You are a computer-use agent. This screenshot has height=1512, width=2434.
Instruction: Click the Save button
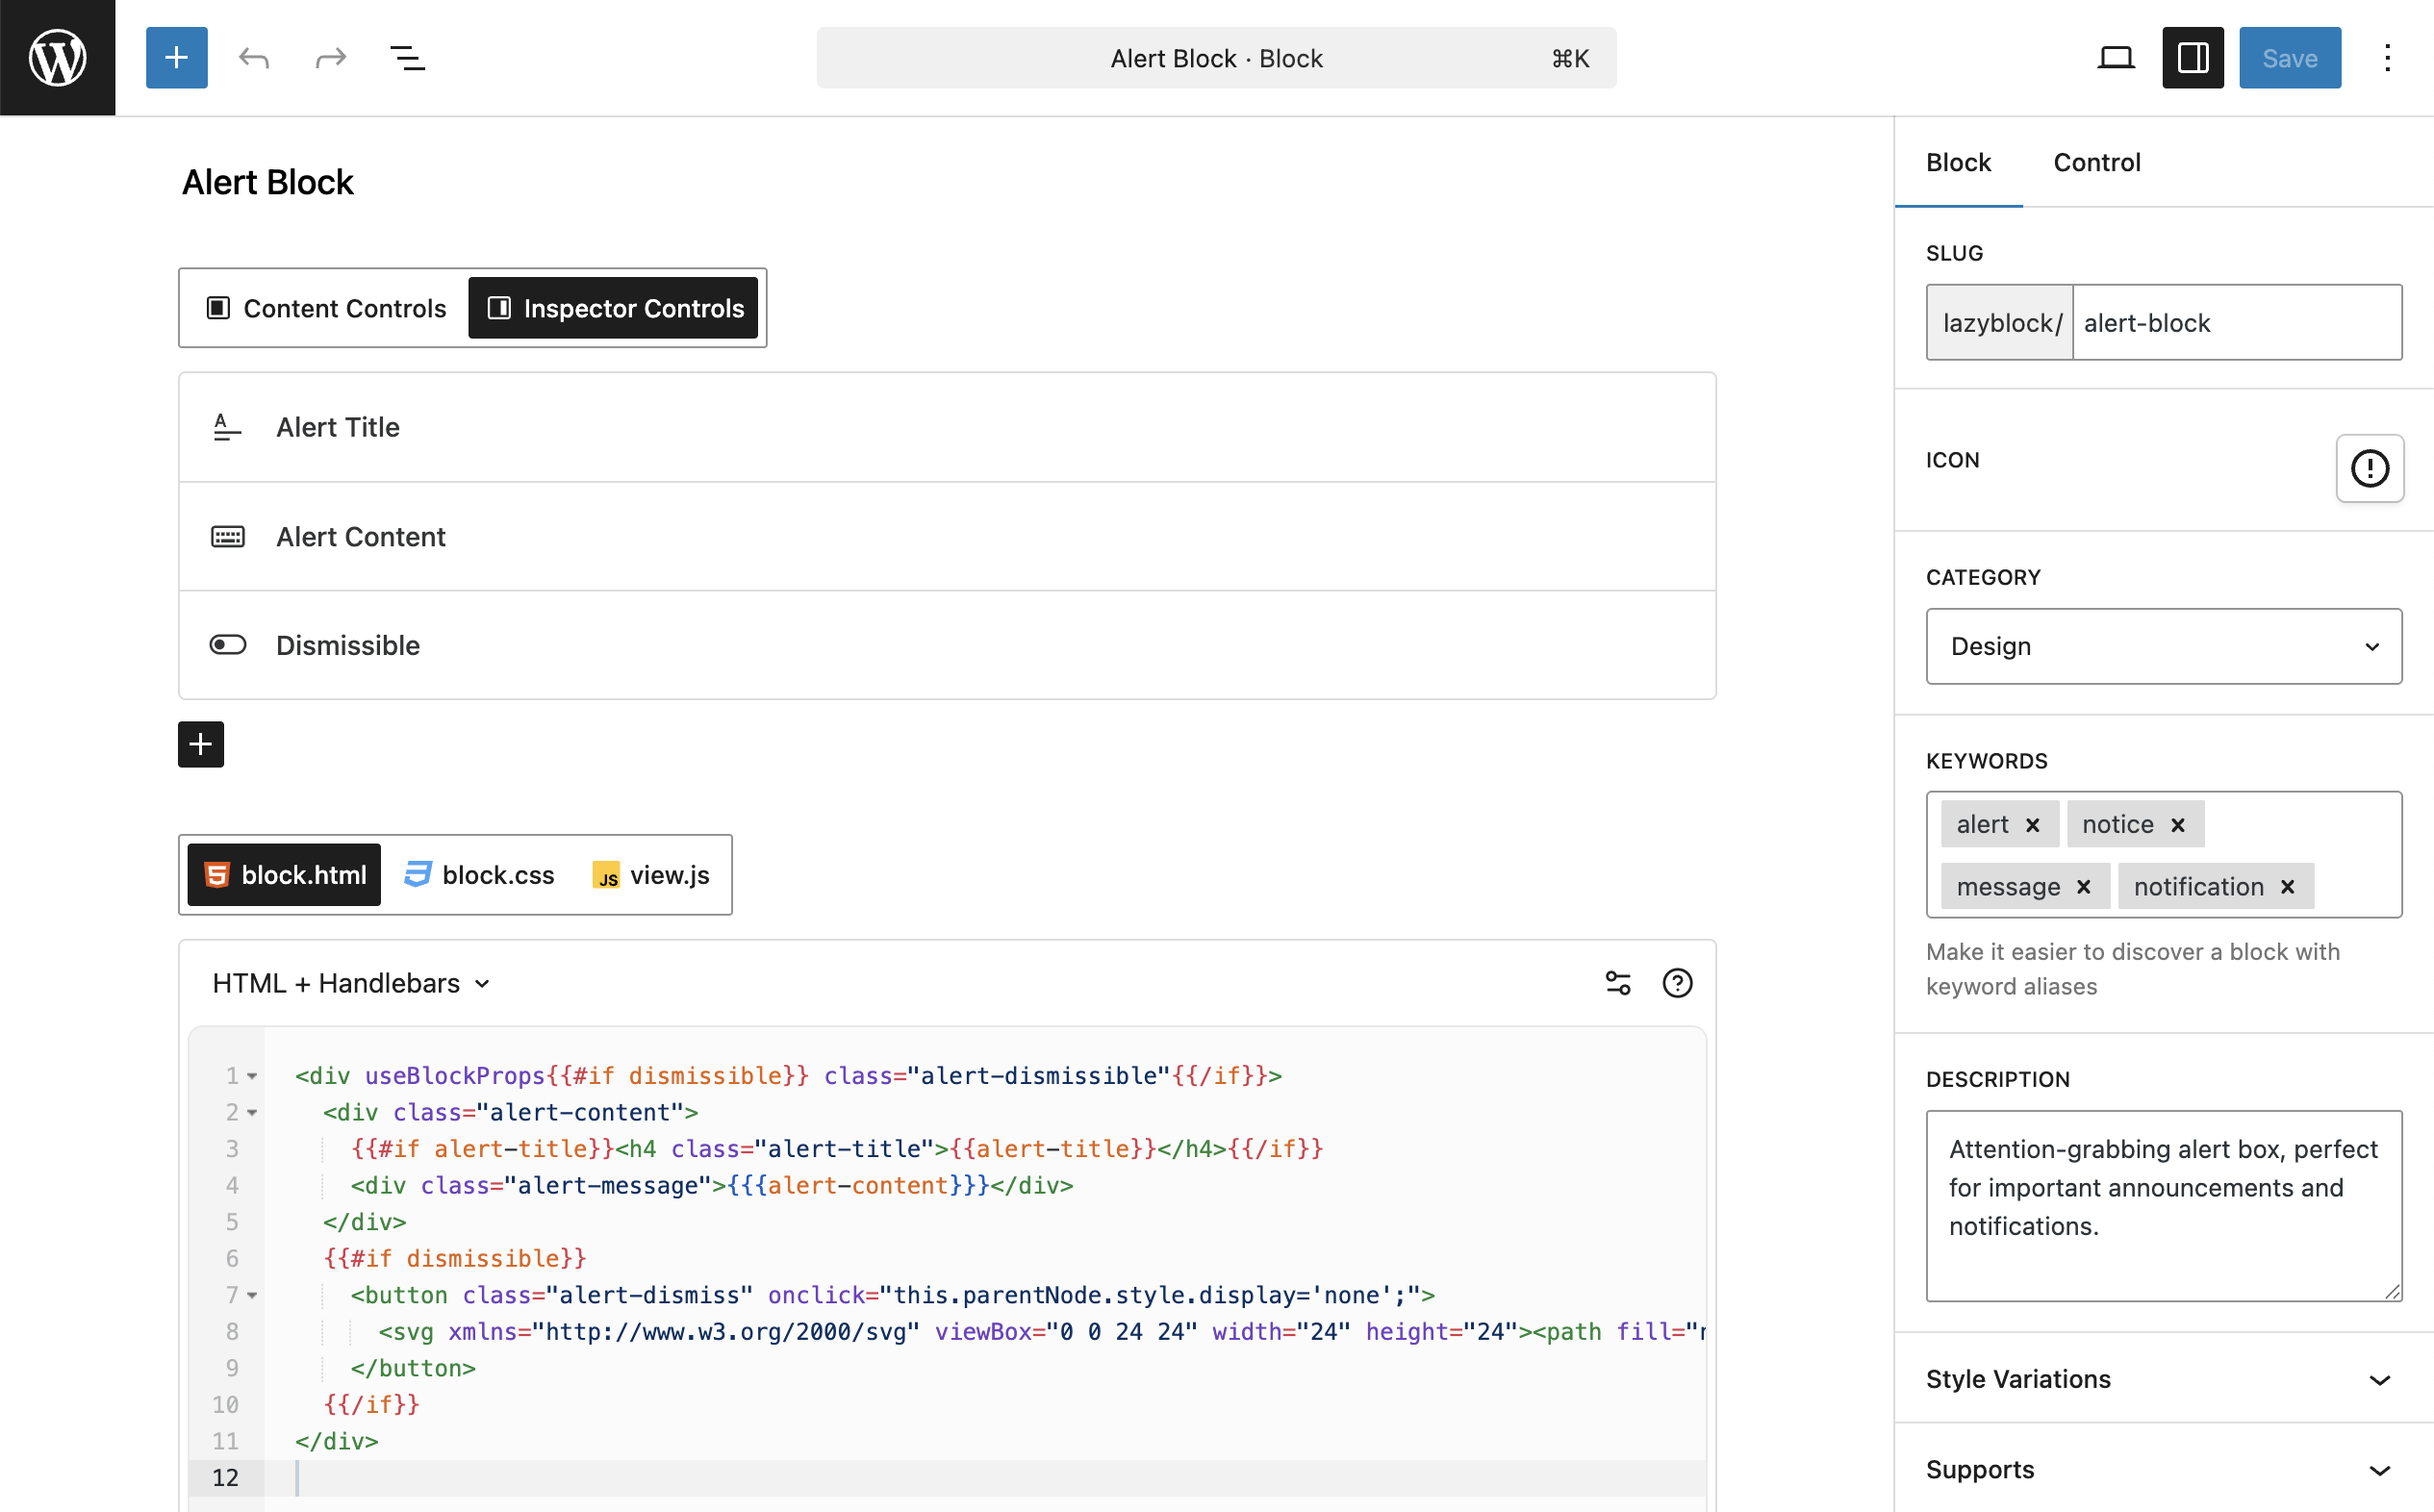(x=2289, y=58)
